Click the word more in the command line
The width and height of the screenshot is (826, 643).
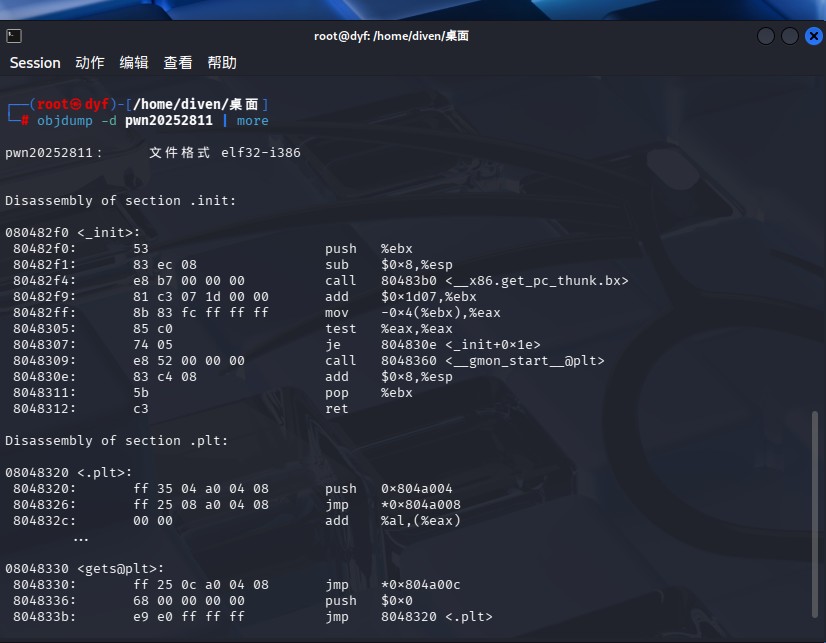[252, 121]
